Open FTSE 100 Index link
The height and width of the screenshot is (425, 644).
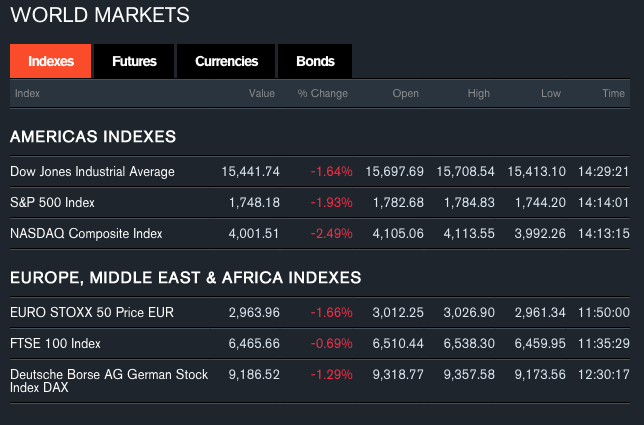coord(55,343)
